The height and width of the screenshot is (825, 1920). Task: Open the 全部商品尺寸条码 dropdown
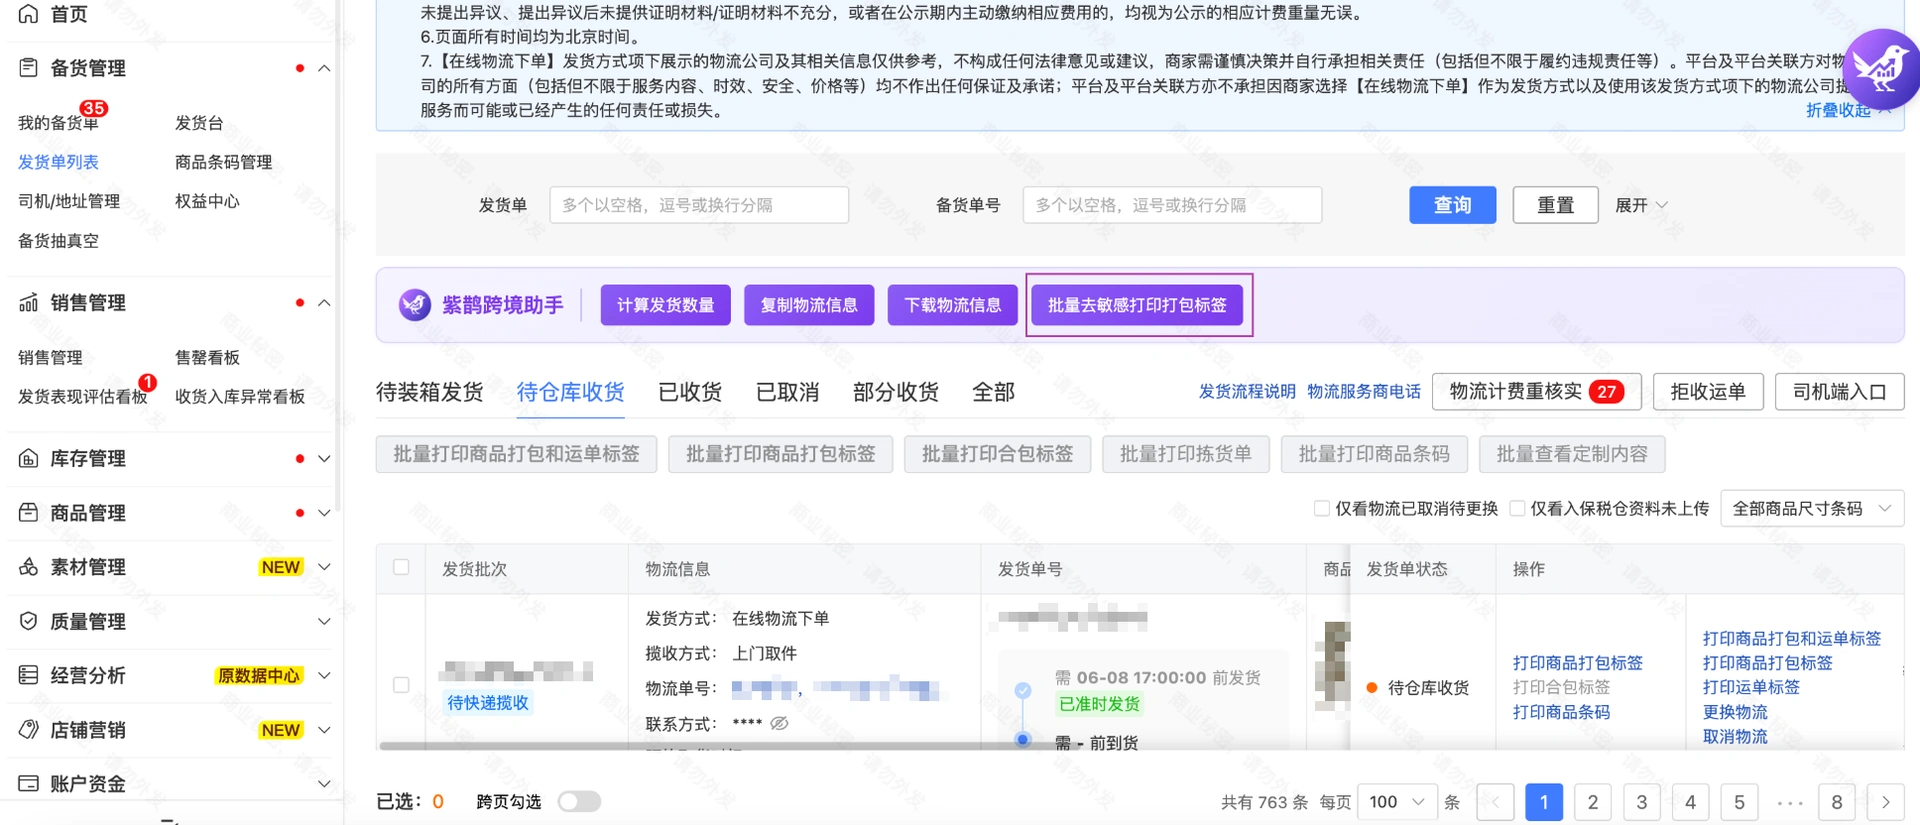click(1811, 508)
